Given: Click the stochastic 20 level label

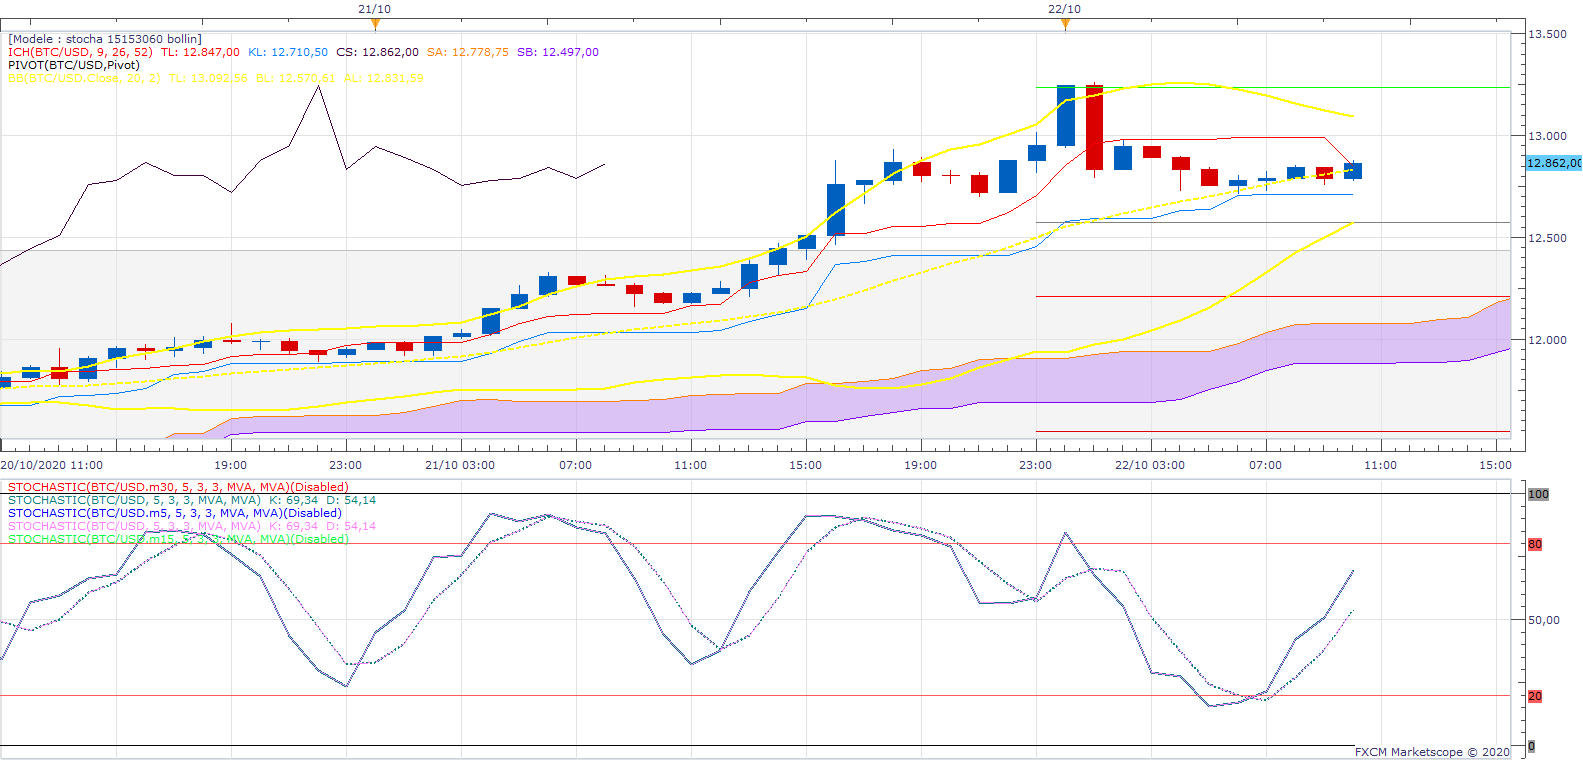Looking at the screenshot, I should [x=1535, y=696].
